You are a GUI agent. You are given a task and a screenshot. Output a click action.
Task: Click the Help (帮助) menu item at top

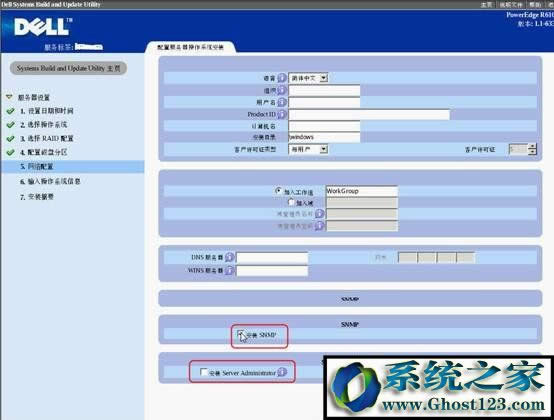pos(535,5)
